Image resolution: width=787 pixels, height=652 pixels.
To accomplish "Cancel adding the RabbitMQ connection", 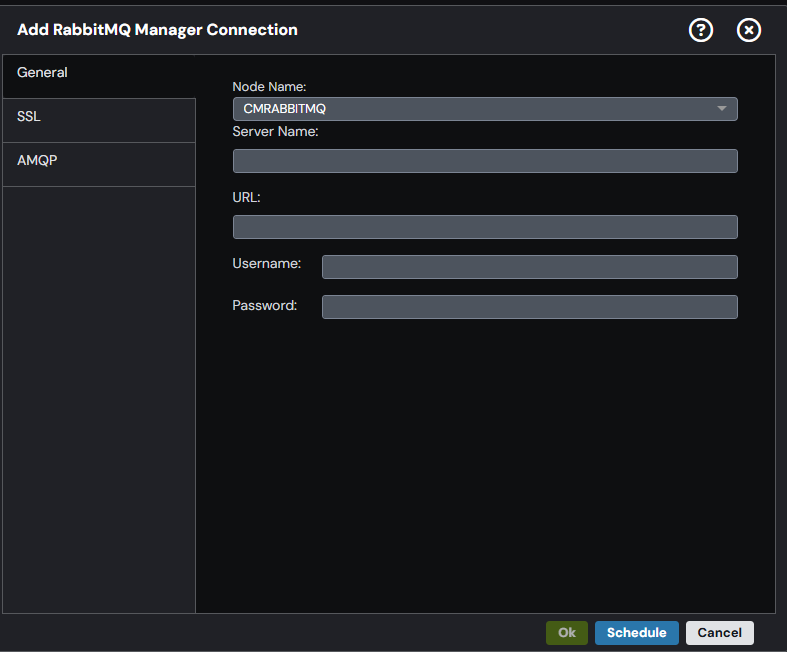I will (719, 632).
